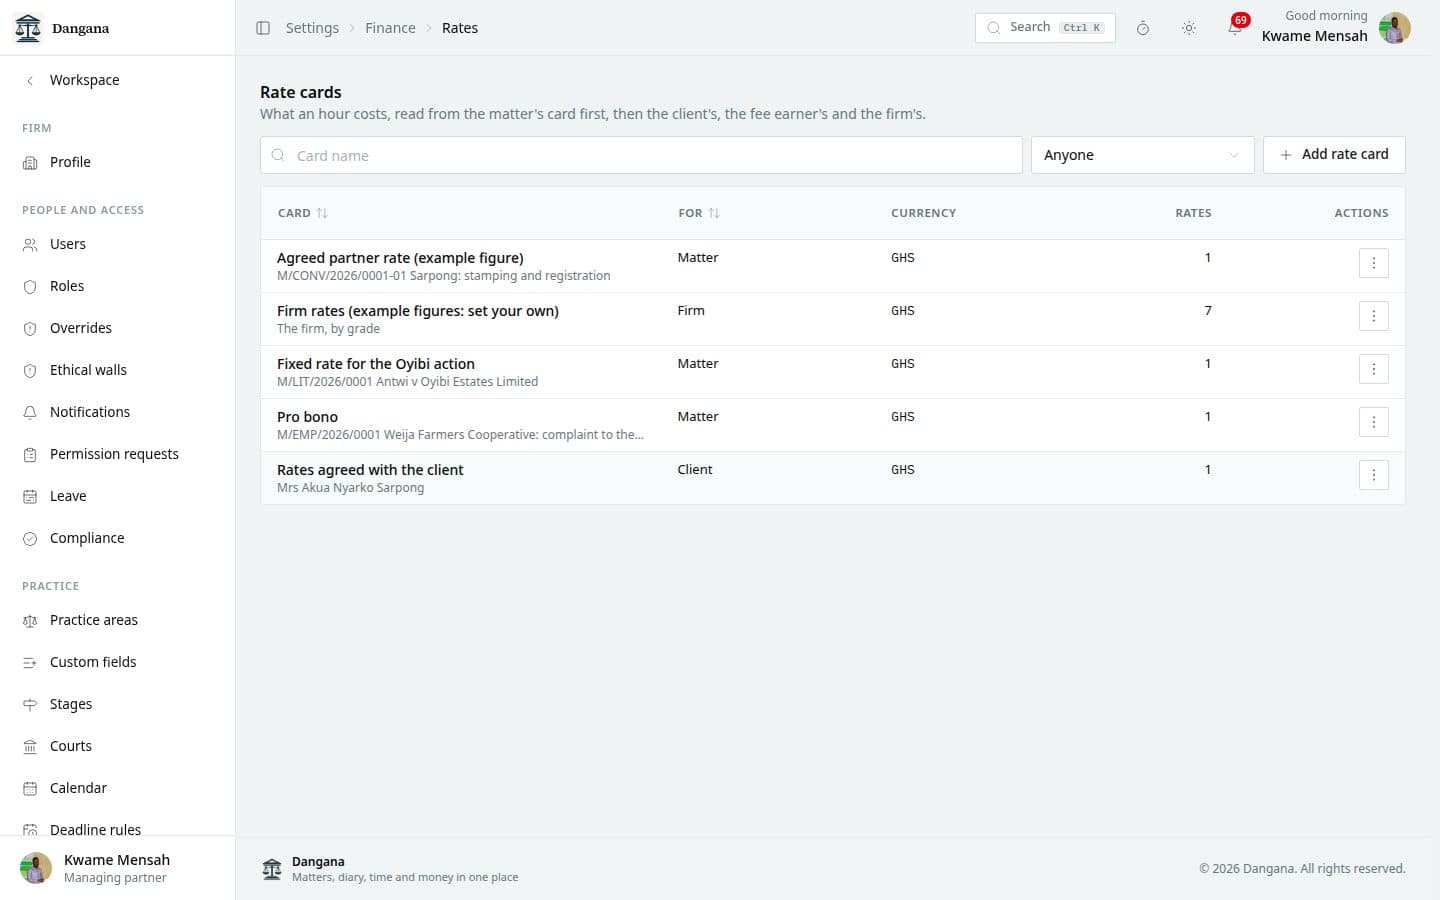Open the Agreed partner rate (example figure) card
Screen dimensions: 1440x900
coord(400,258)
